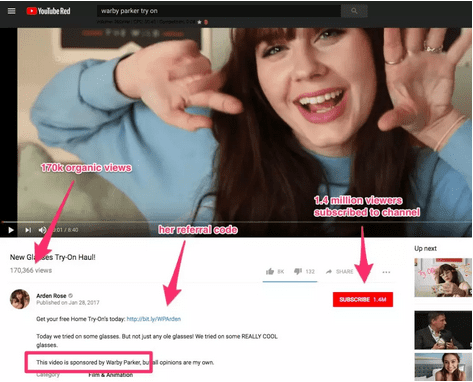
Task: Open Film & Animation category link
Action: tap(110, 375)
